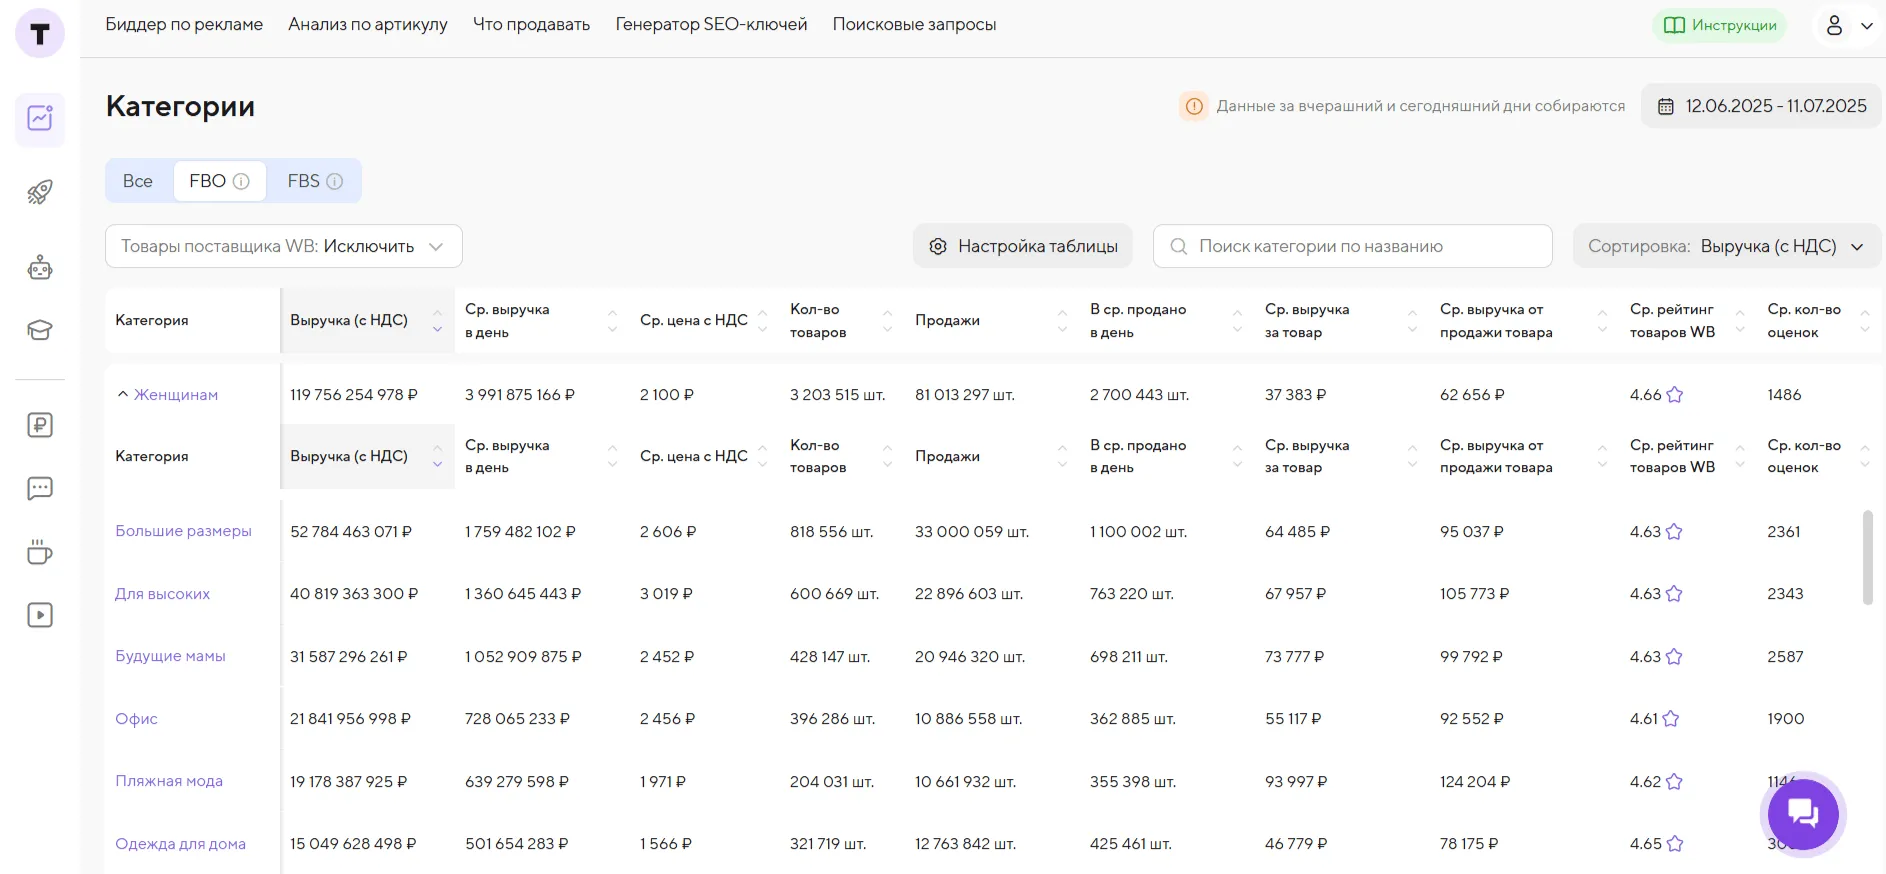Image resolution: width=1886 pixels, height=874 pixels.
Task: Open the Товары поставщика WB dropdown
Action: pyautogui.click(x=283, y=246)
